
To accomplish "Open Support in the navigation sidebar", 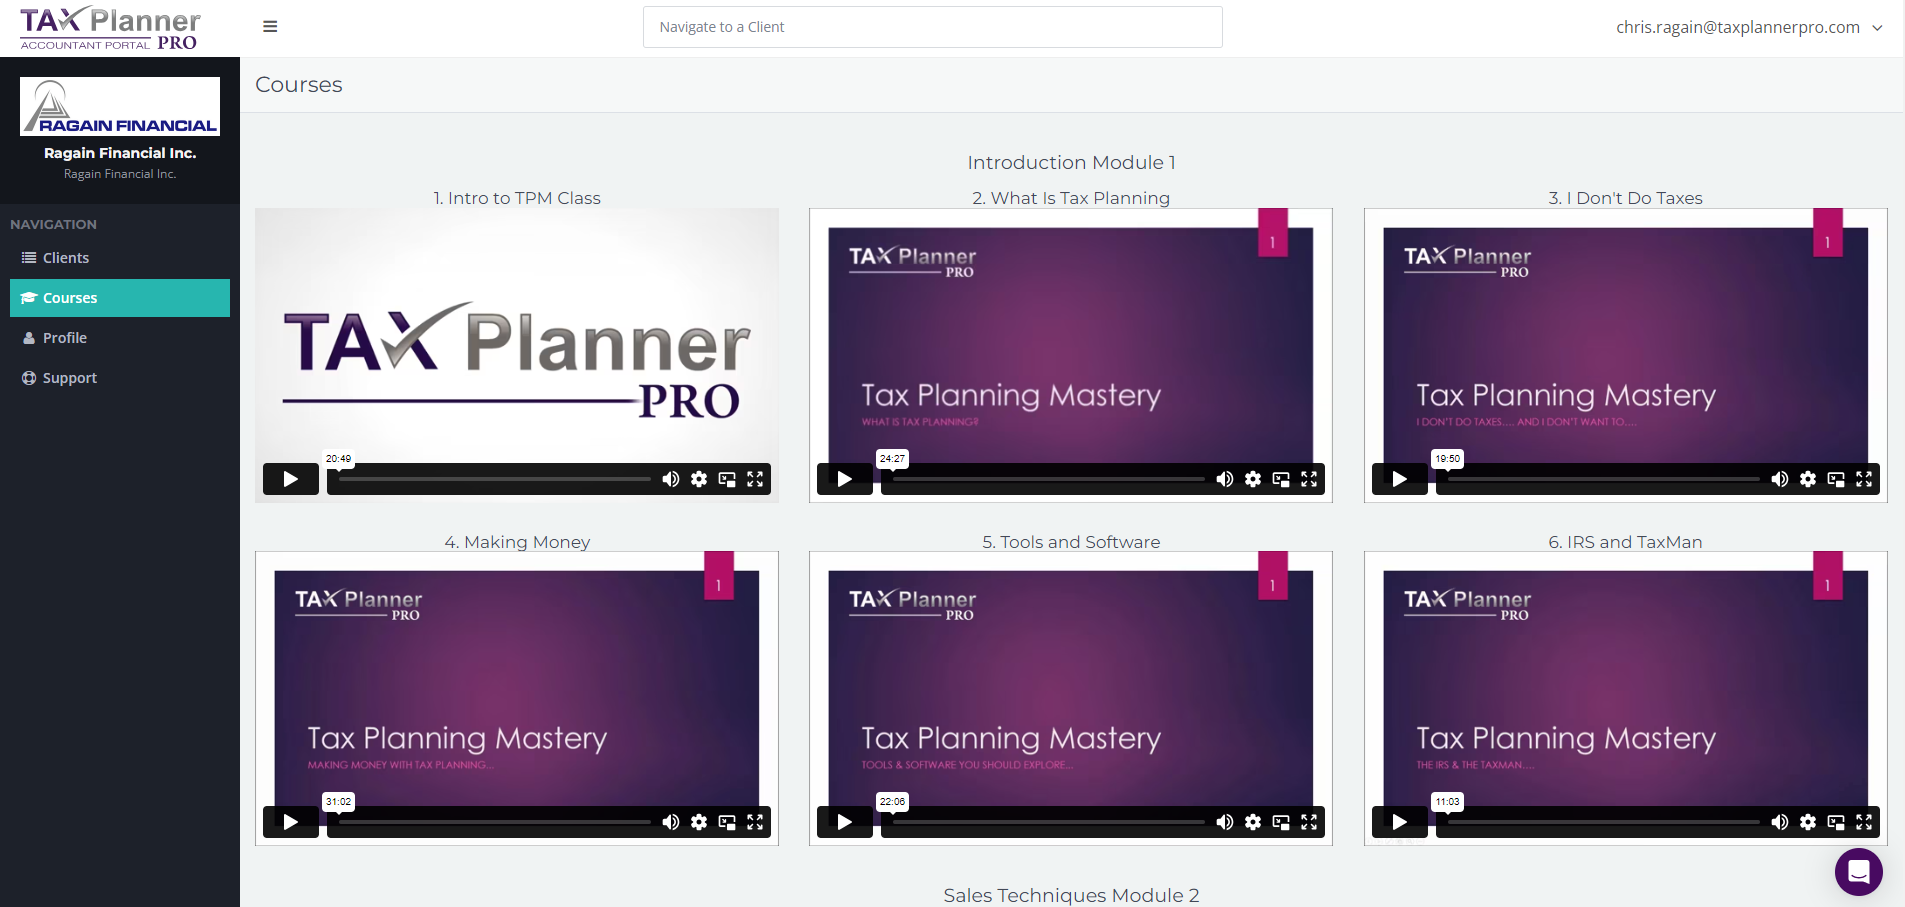I will pos(120,378).
